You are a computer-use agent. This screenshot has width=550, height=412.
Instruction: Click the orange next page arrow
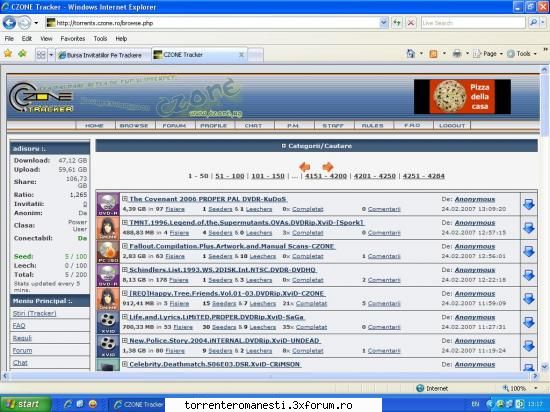(328, 167)
